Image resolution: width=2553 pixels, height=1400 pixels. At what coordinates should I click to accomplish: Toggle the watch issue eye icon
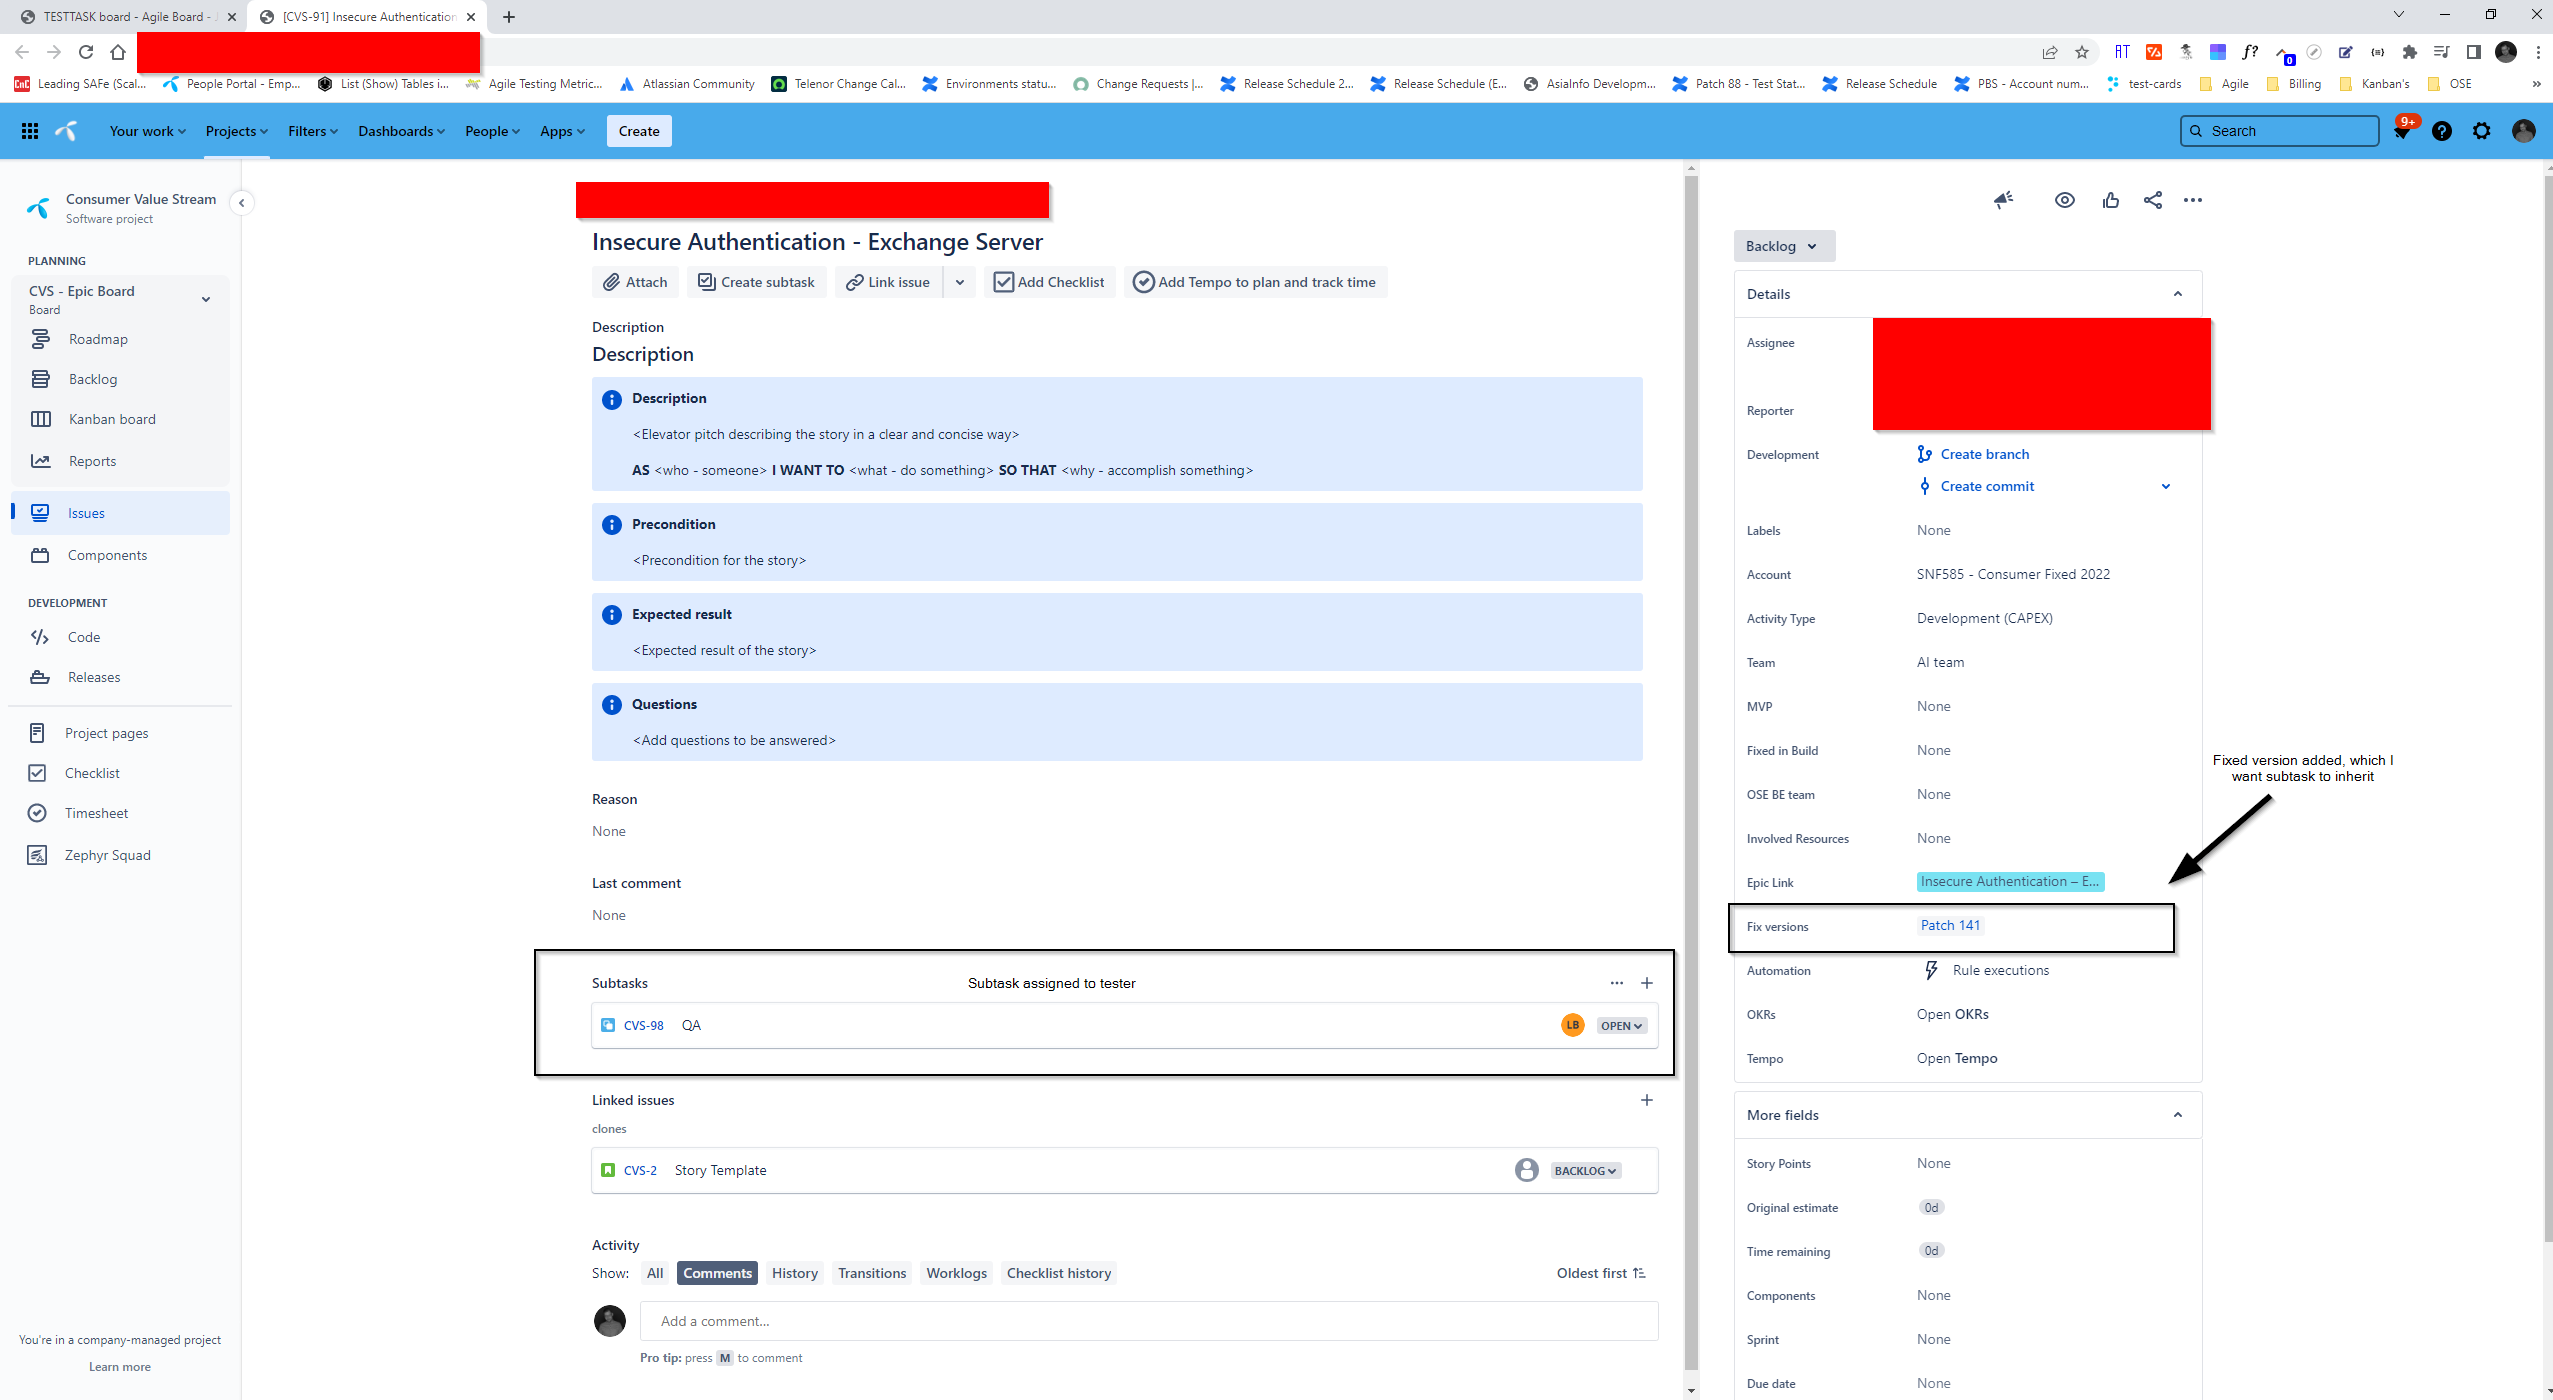[2065, 200]
